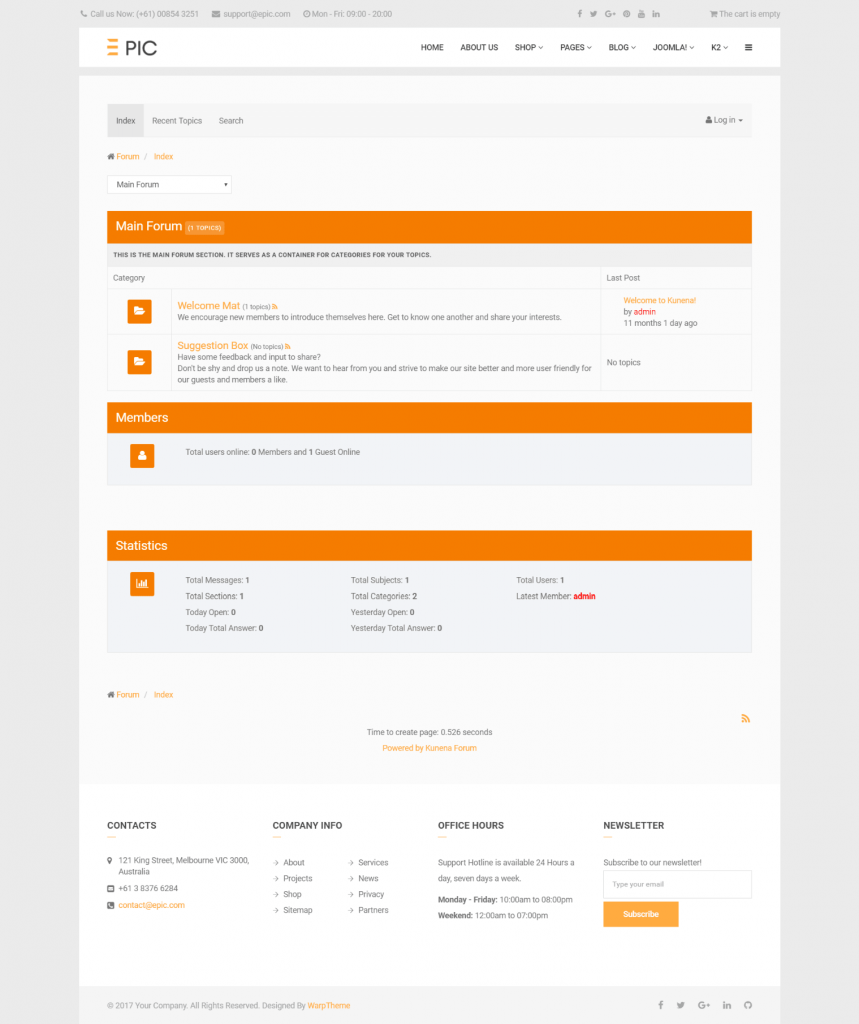Open the Log in dropdown
The width and height of the screenshot is (859, 1024).
[x=723, y=119]
